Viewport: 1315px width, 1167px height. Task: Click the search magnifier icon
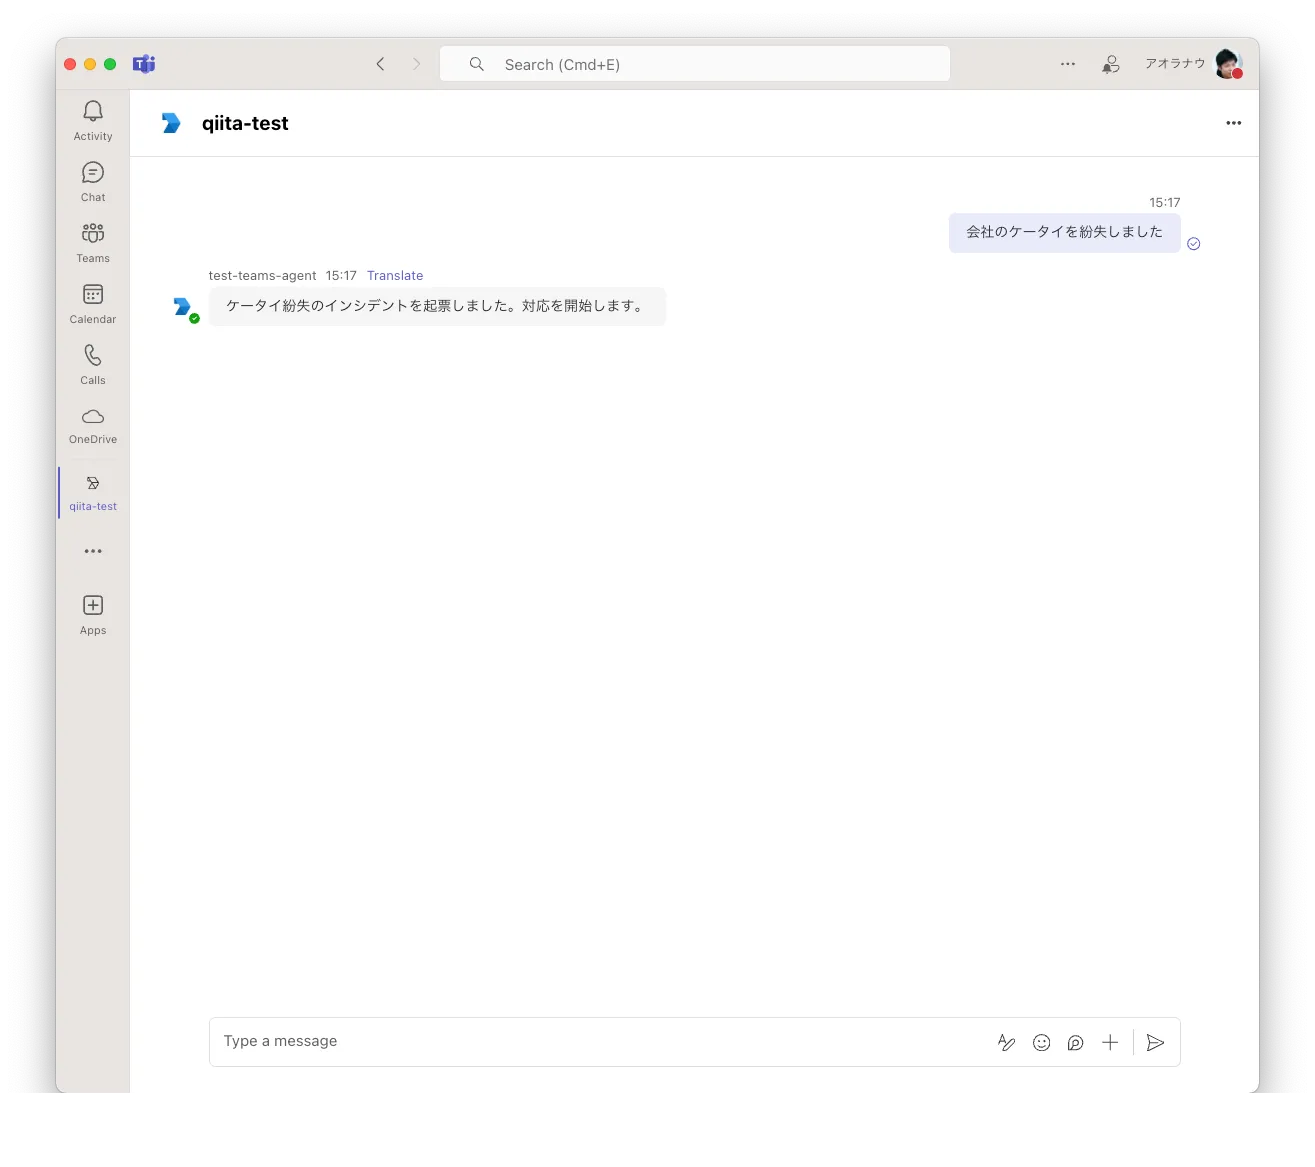(x=477, y=64)
